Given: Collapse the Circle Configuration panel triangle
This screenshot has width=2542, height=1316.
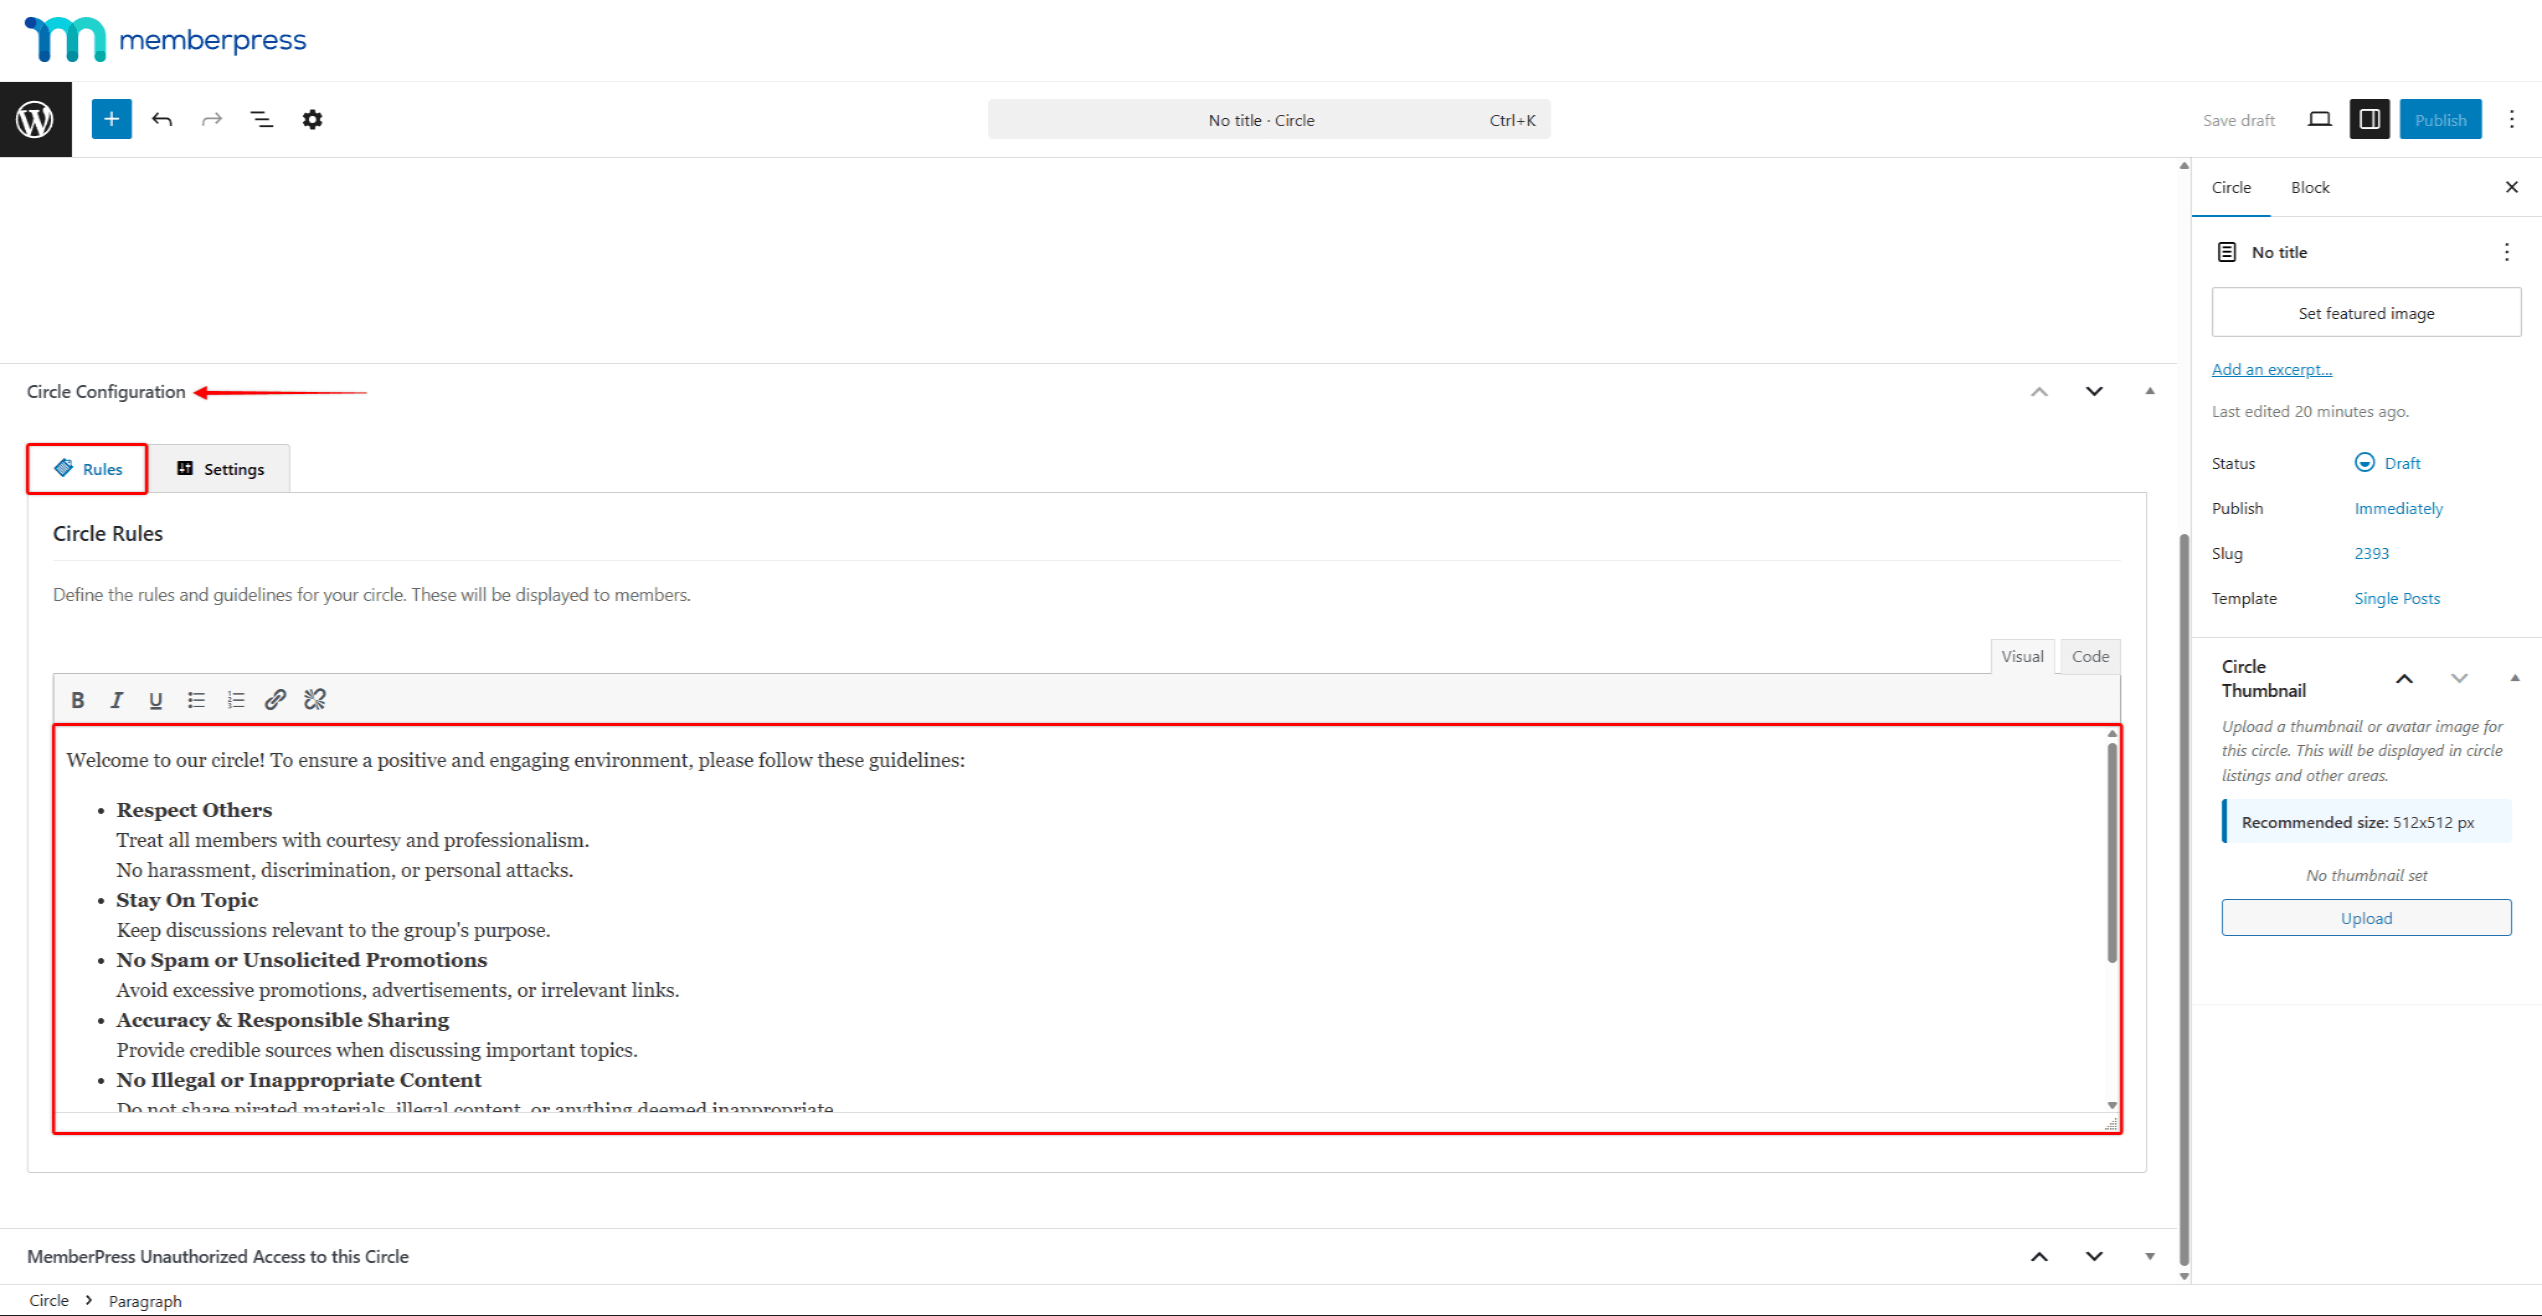Looking at the screenshot, I should point(2149,391).
